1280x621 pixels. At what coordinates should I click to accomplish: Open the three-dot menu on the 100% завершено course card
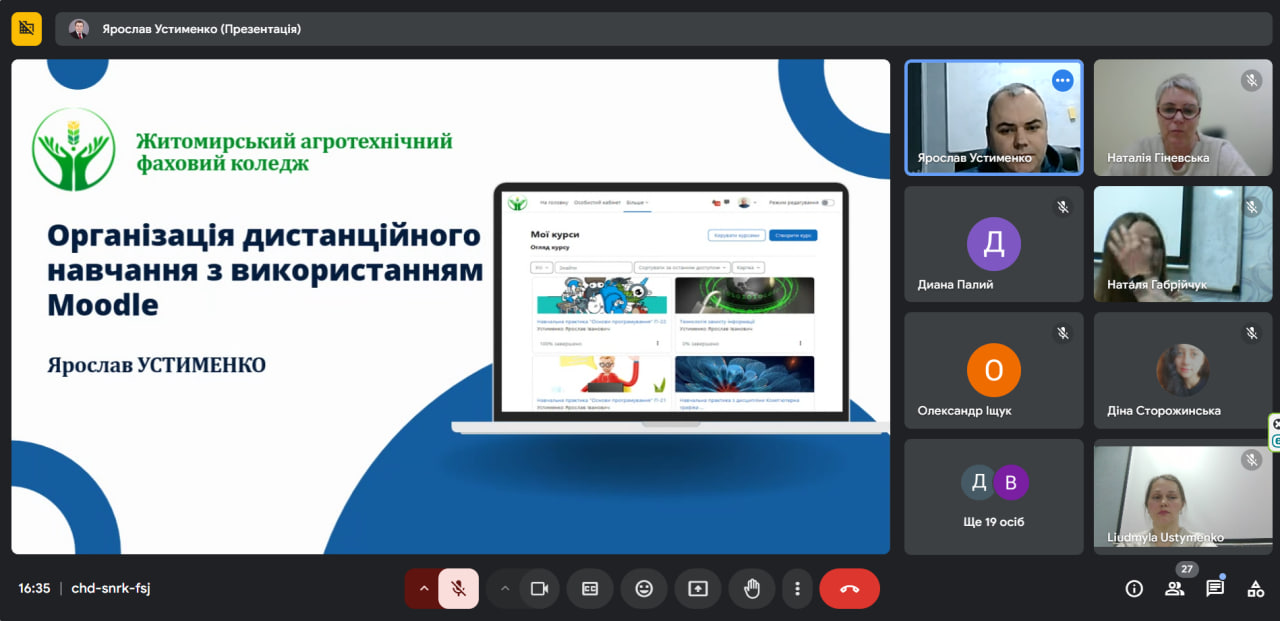[x=657, y=343]
